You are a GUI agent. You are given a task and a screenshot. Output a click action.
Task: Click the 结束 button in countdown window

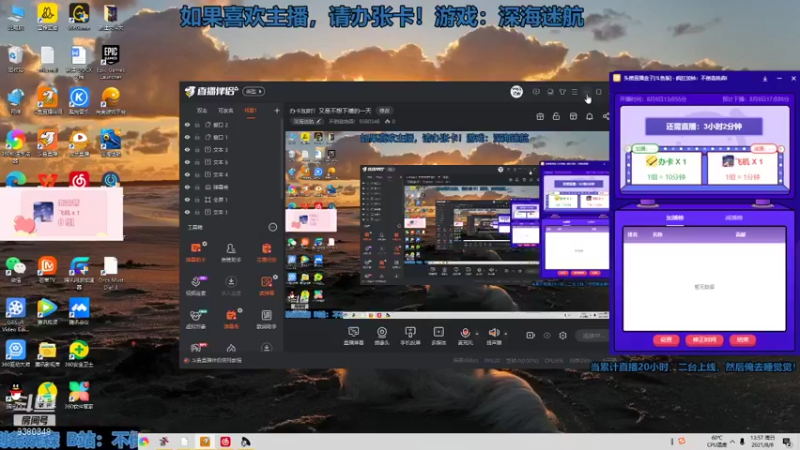click(x=742, y=340)
